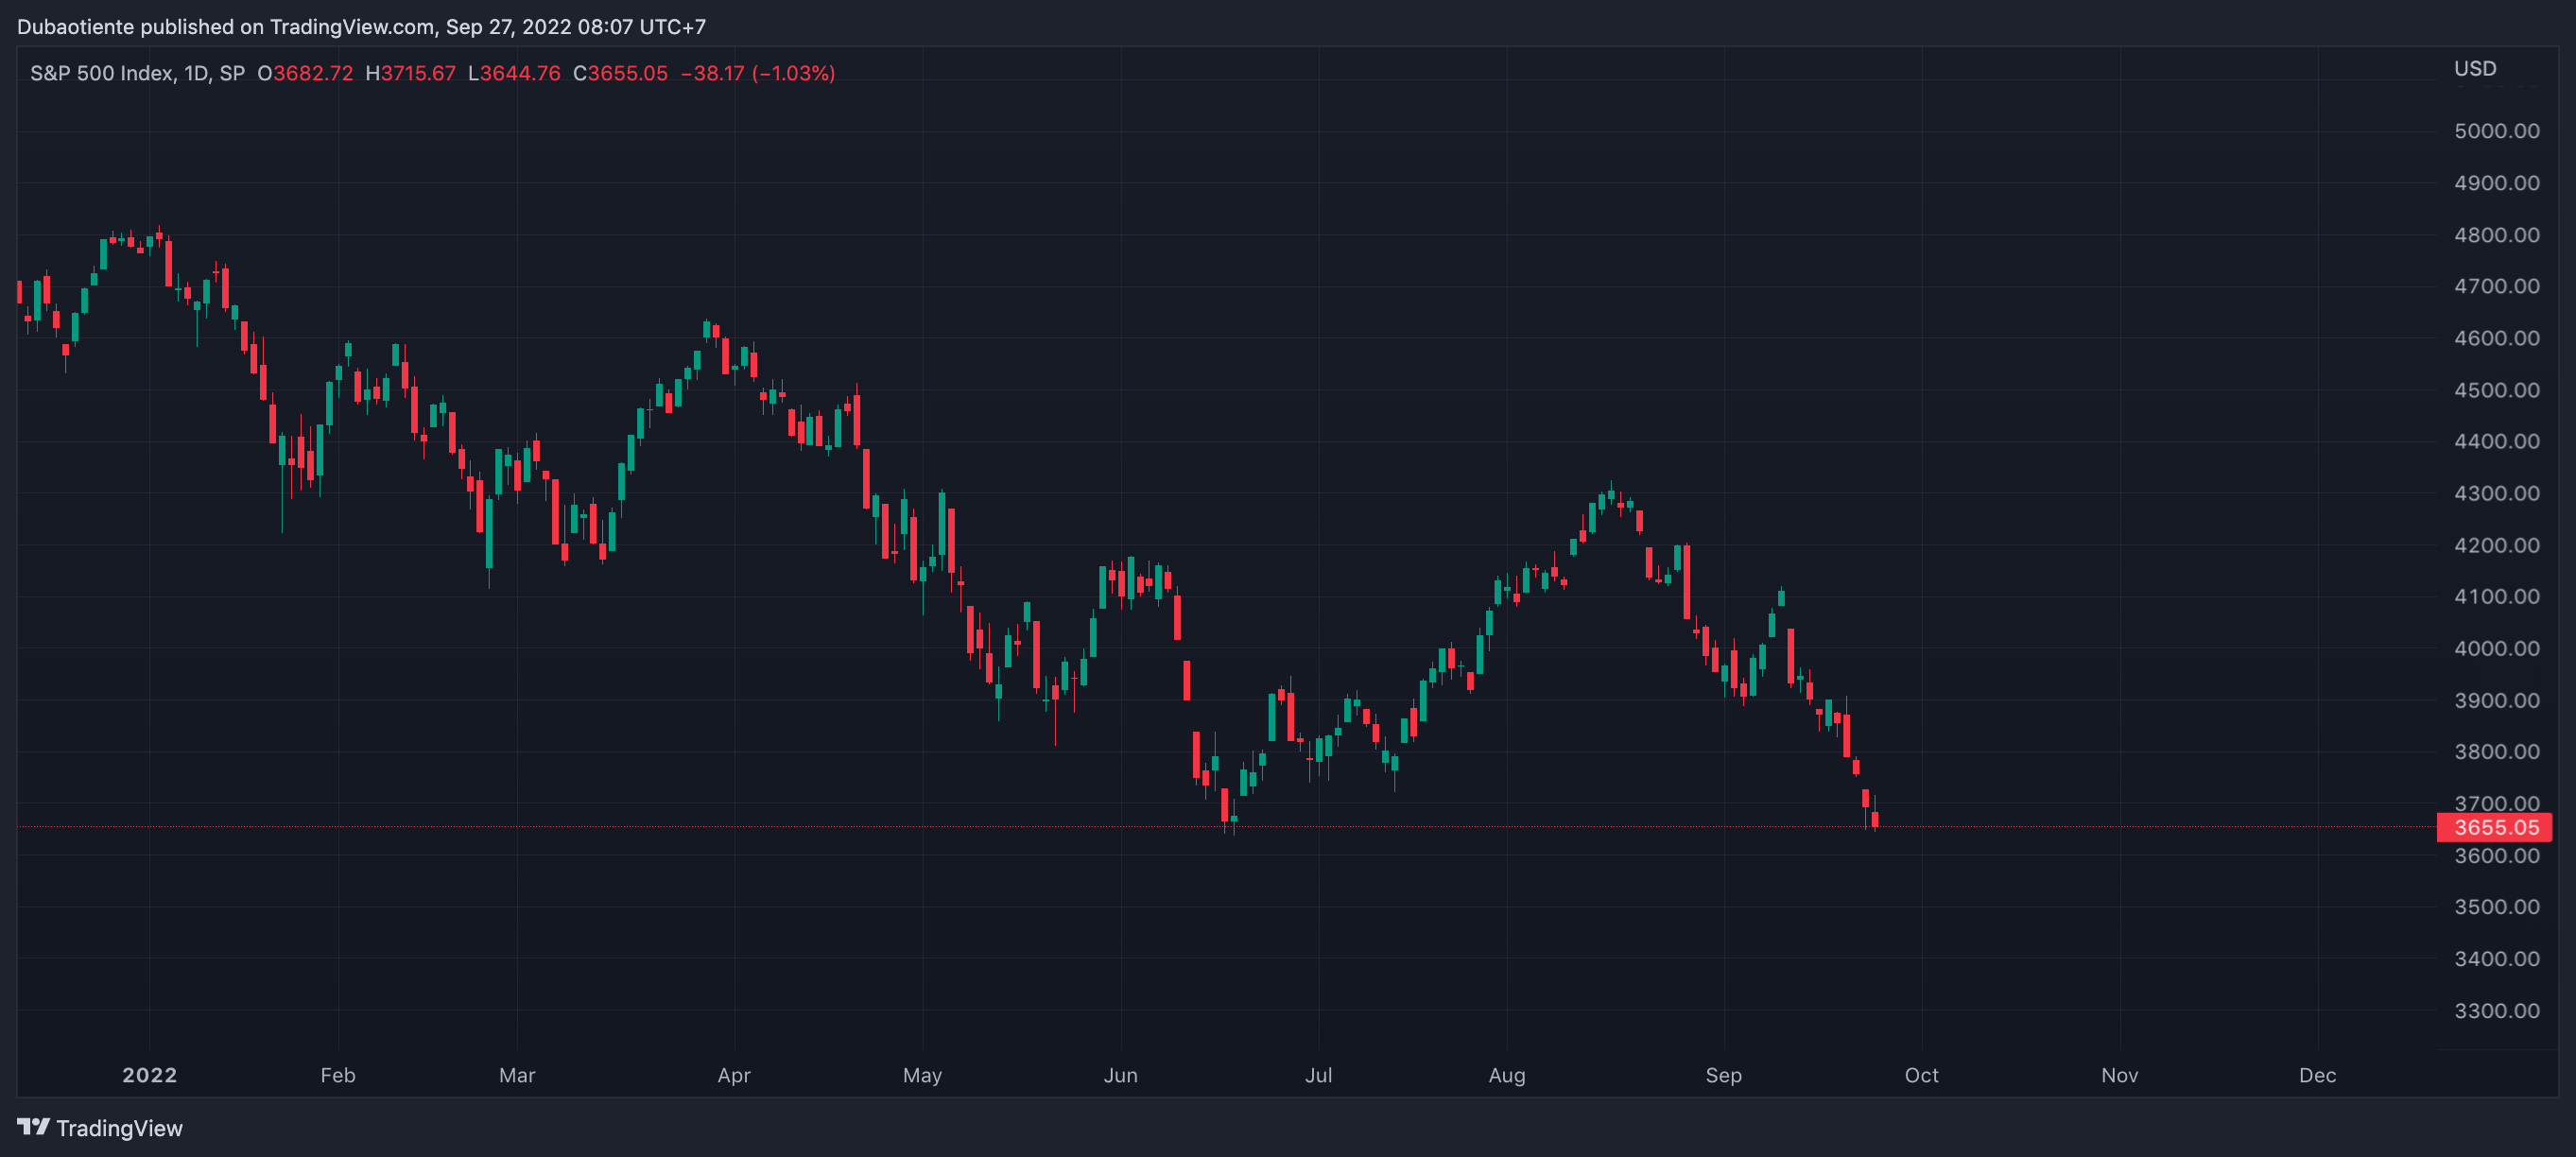This screenshot has height=1157, width=2576.
Task: Click the 3900.00 price axis label
Action: pyautogui.click(x=2496, y=700)
